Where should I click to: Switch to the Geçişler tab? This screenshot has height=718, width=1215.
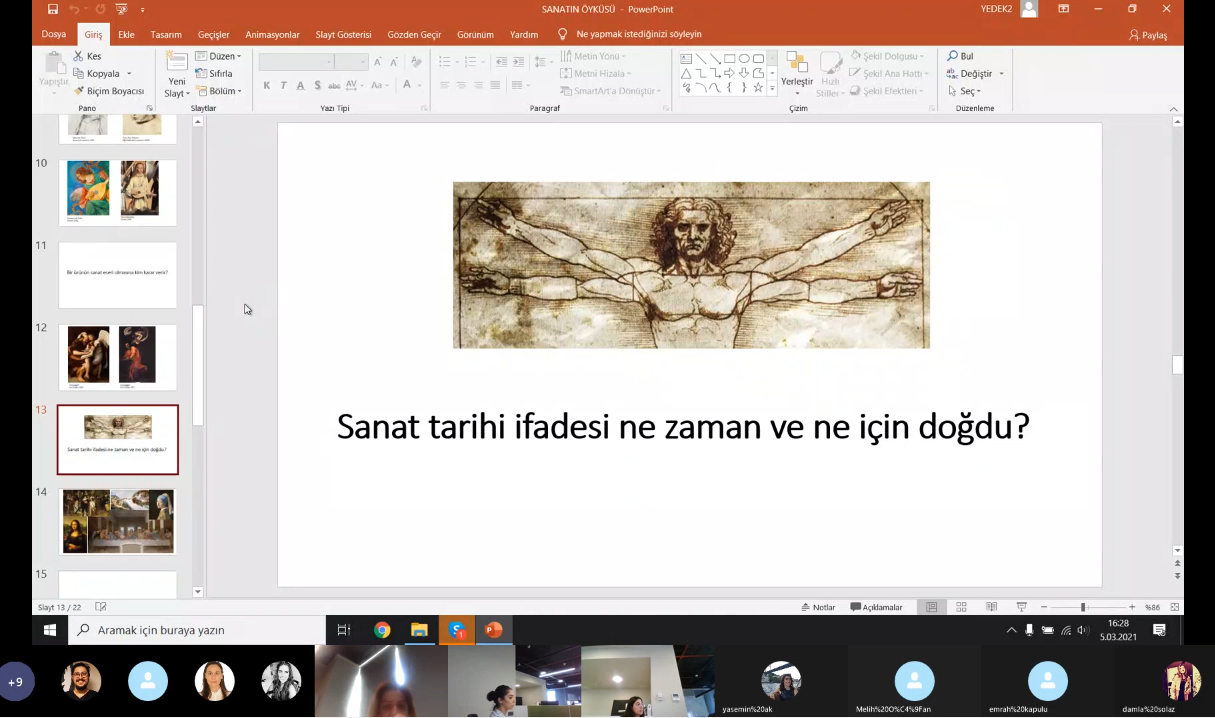pos(214,34)
